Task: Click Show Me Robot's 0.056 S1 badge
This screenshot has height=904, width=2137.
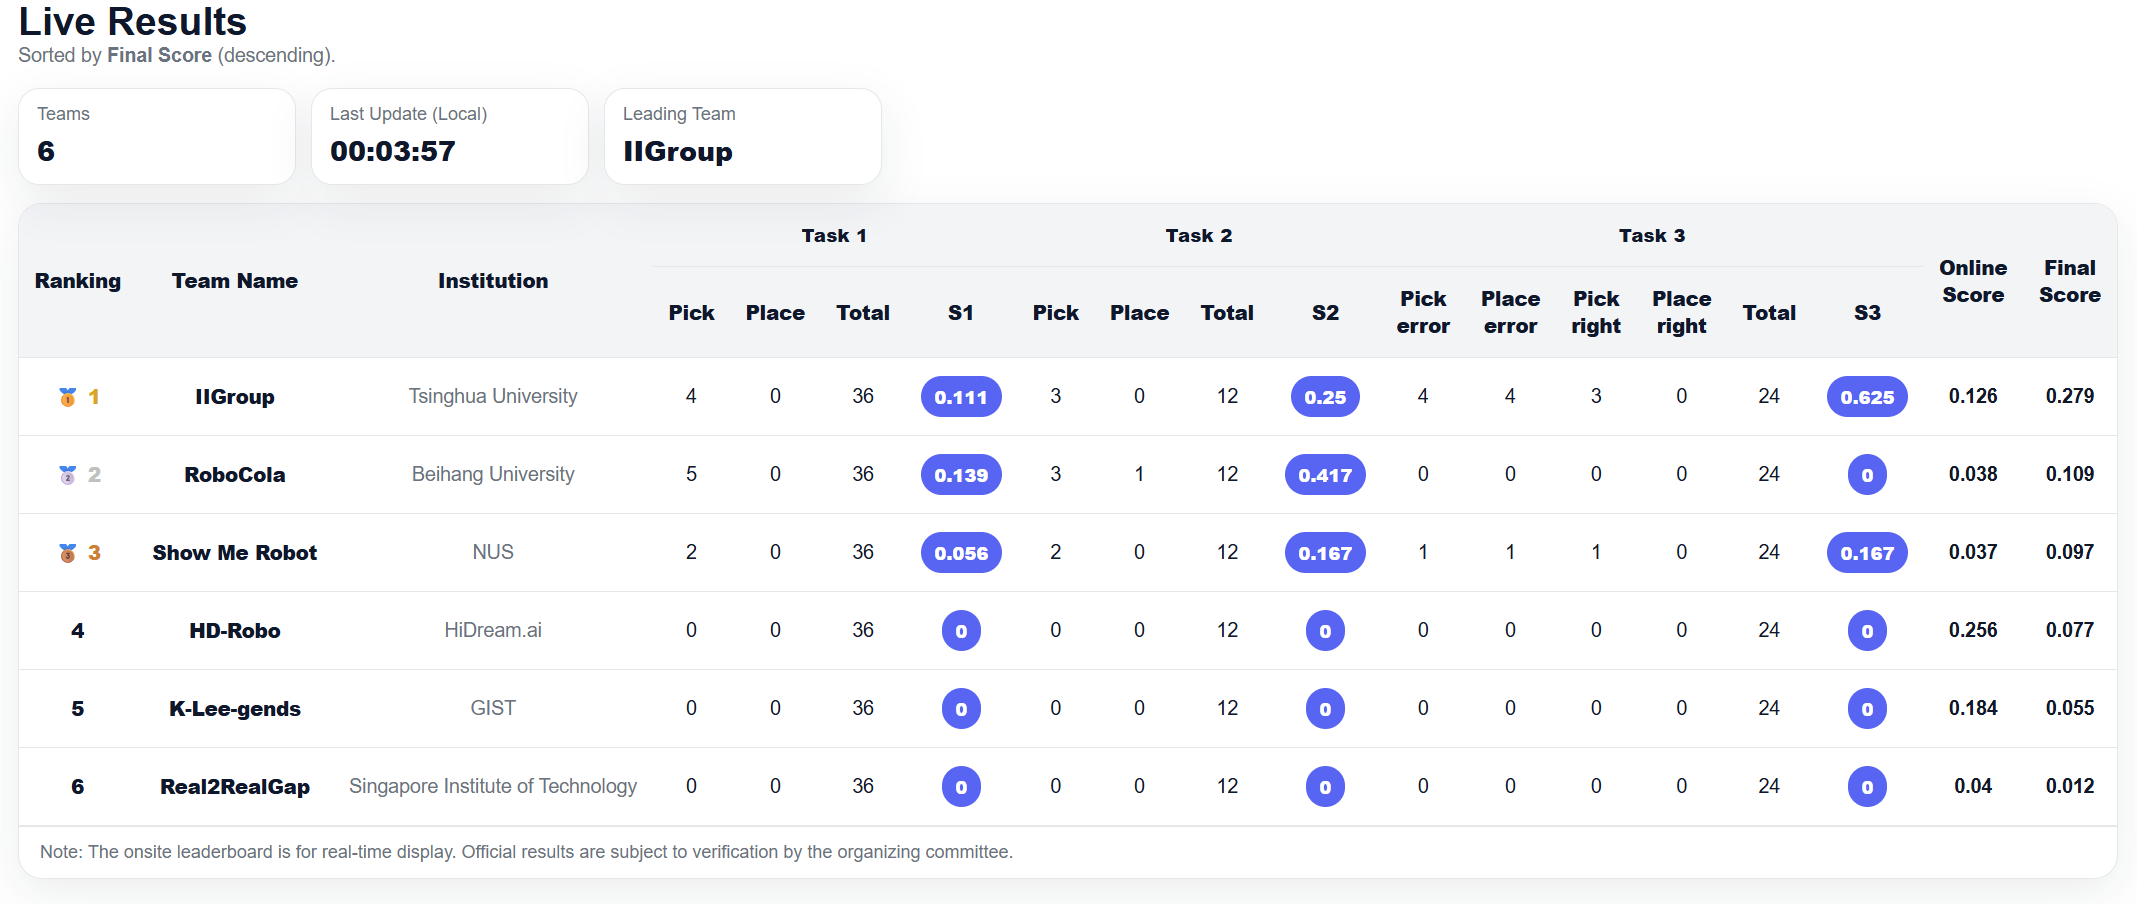Action: coord(960,553)
